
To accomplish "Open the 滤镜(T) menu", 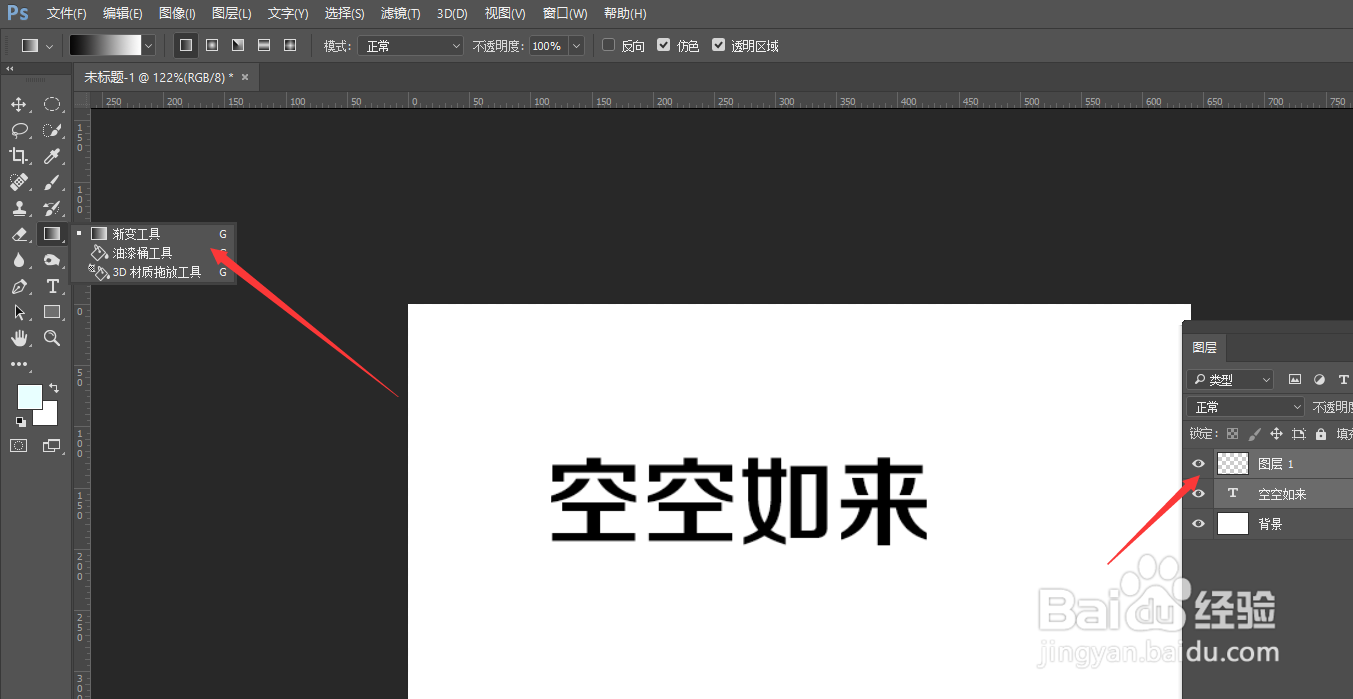I will click(x=400, y=13).
